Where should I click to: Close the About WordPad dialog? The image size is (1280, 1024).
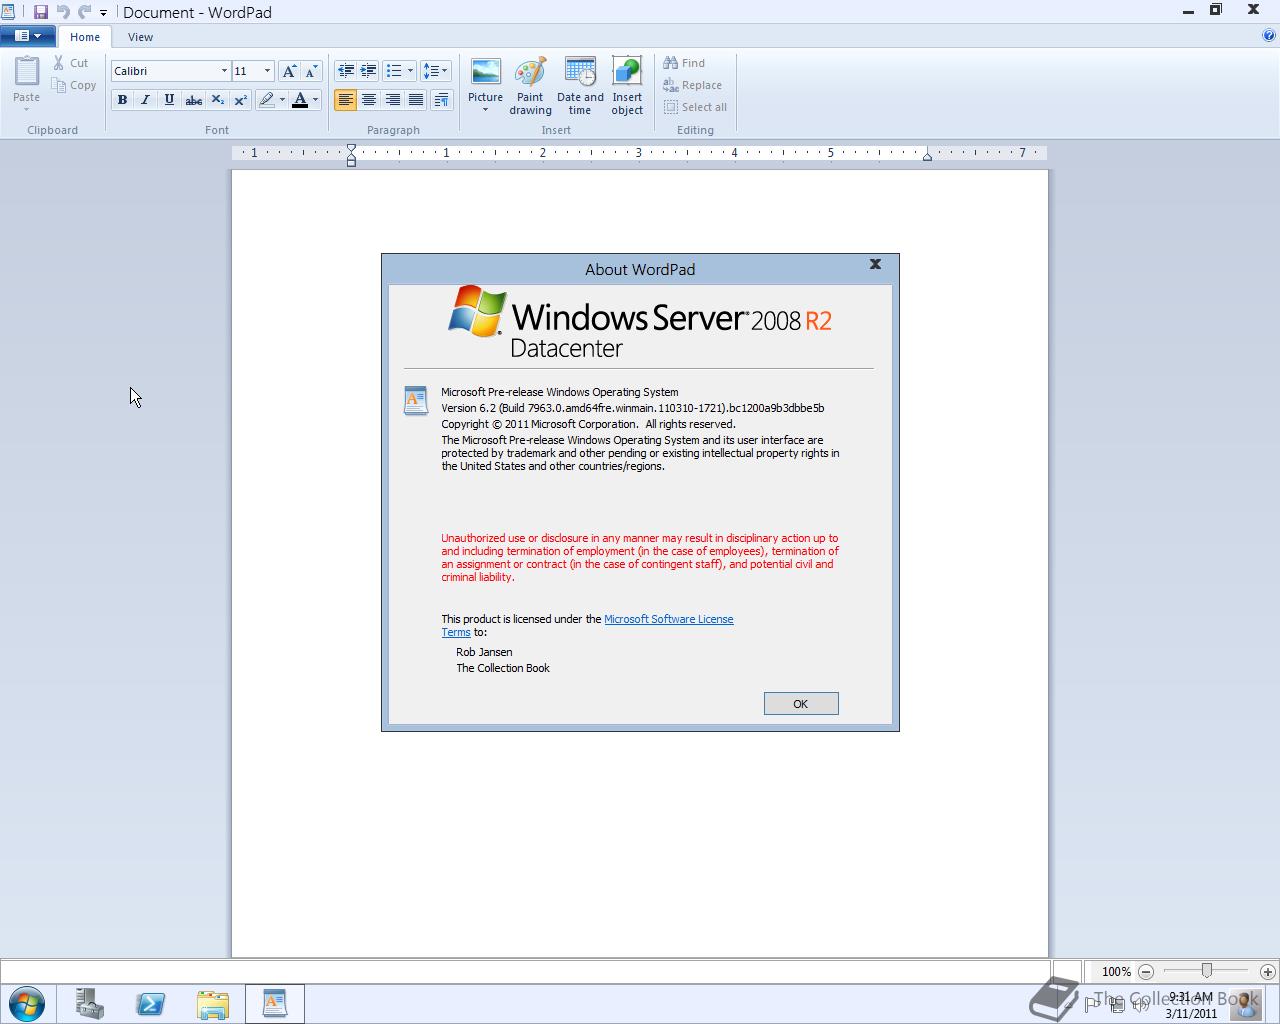point(875,264)
